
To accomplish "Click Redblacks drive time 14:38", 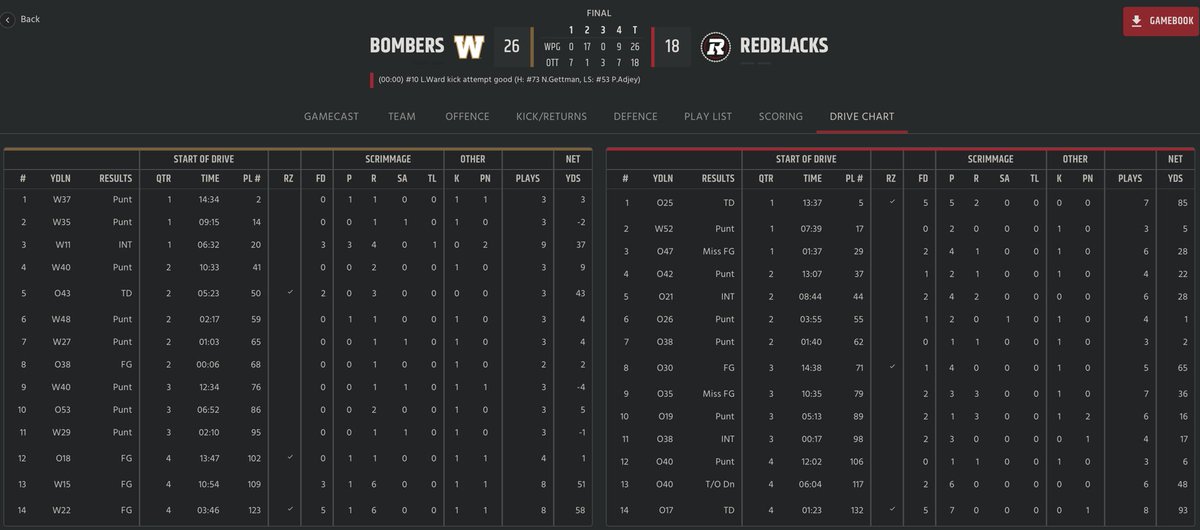I will [813, 368].
